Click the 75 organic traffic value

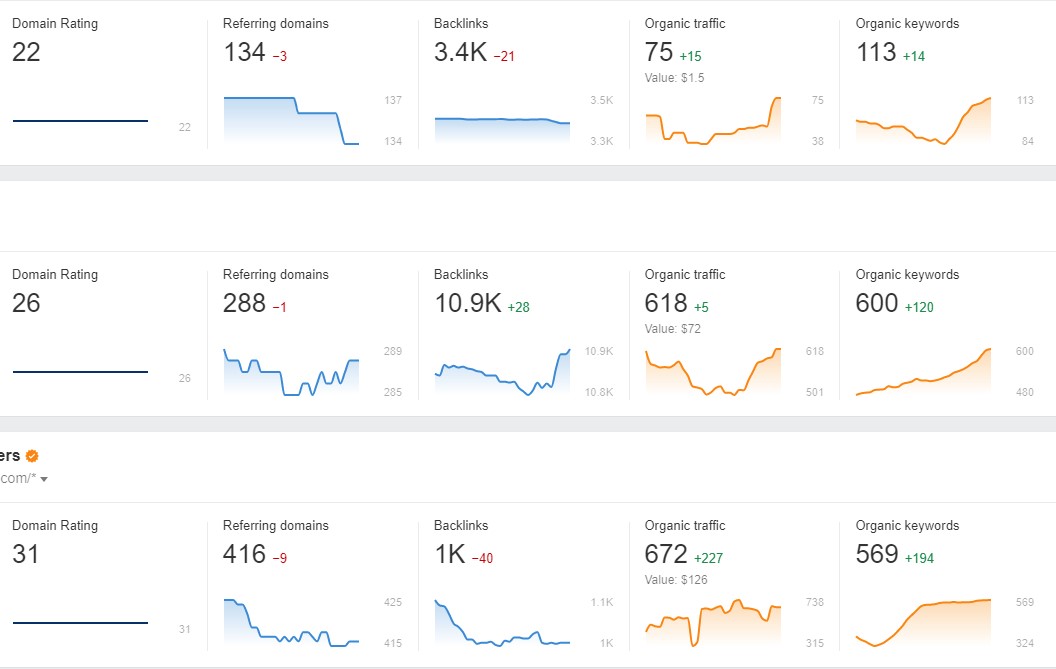658,53
